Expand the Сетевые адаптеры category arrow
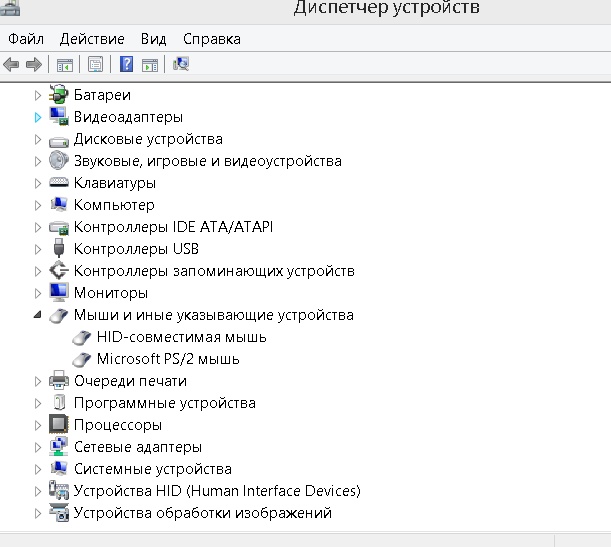611x547 pixels. (38, 447)
